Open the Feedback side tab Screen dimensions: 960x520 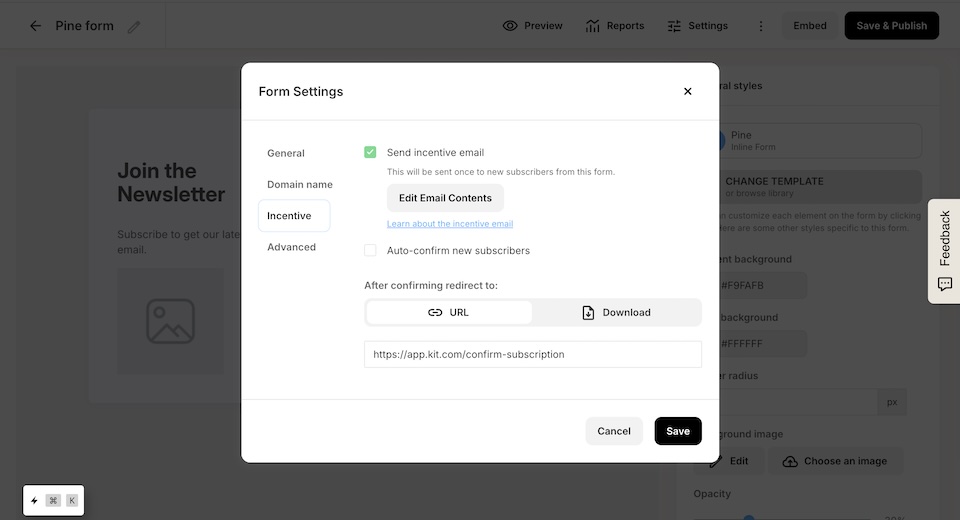(944, 251)
